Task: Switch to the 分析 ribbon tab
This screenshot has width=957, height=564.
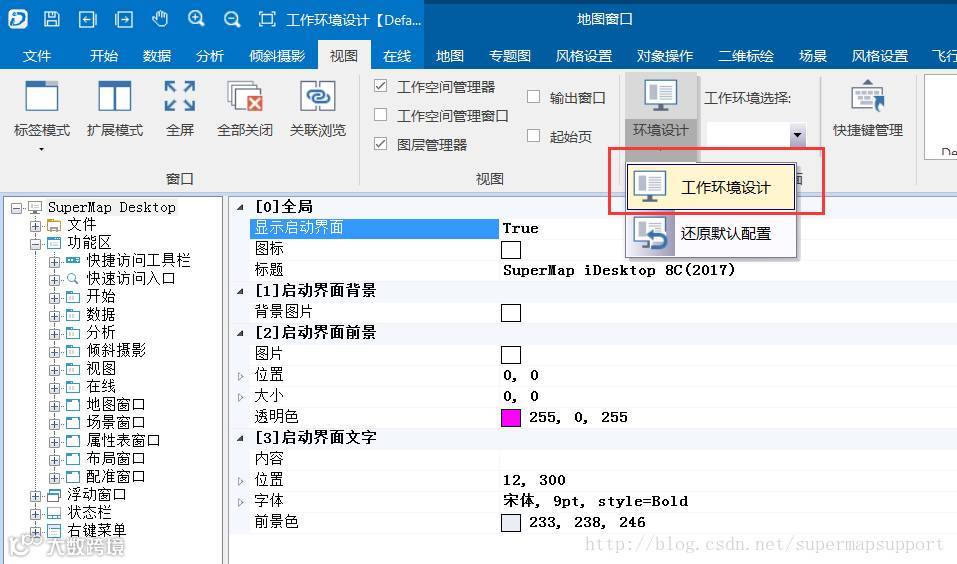Action: pos(209,56)
